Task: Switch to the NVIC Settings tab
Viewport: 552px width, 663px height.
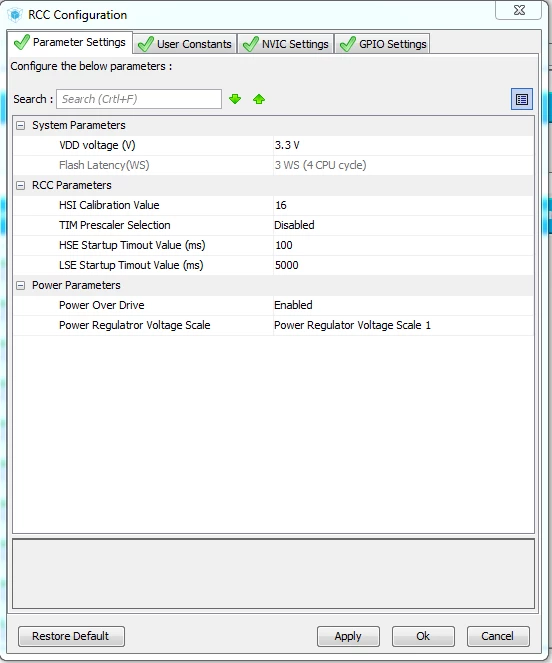Action: tap(286, 44)
